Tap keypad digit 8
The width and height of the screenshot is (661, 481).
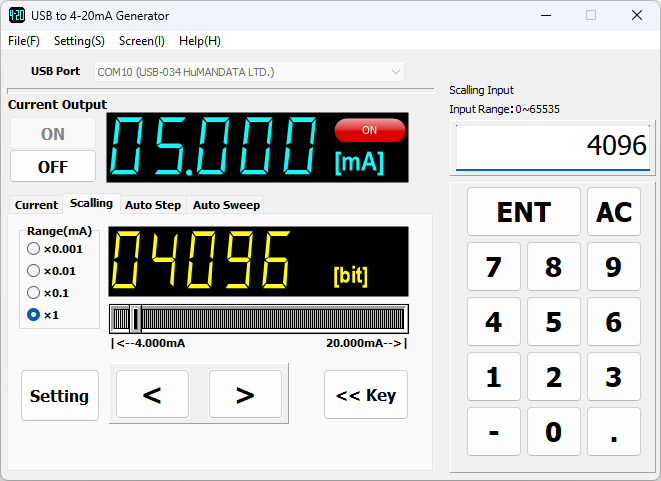click(x=554, y=266)
